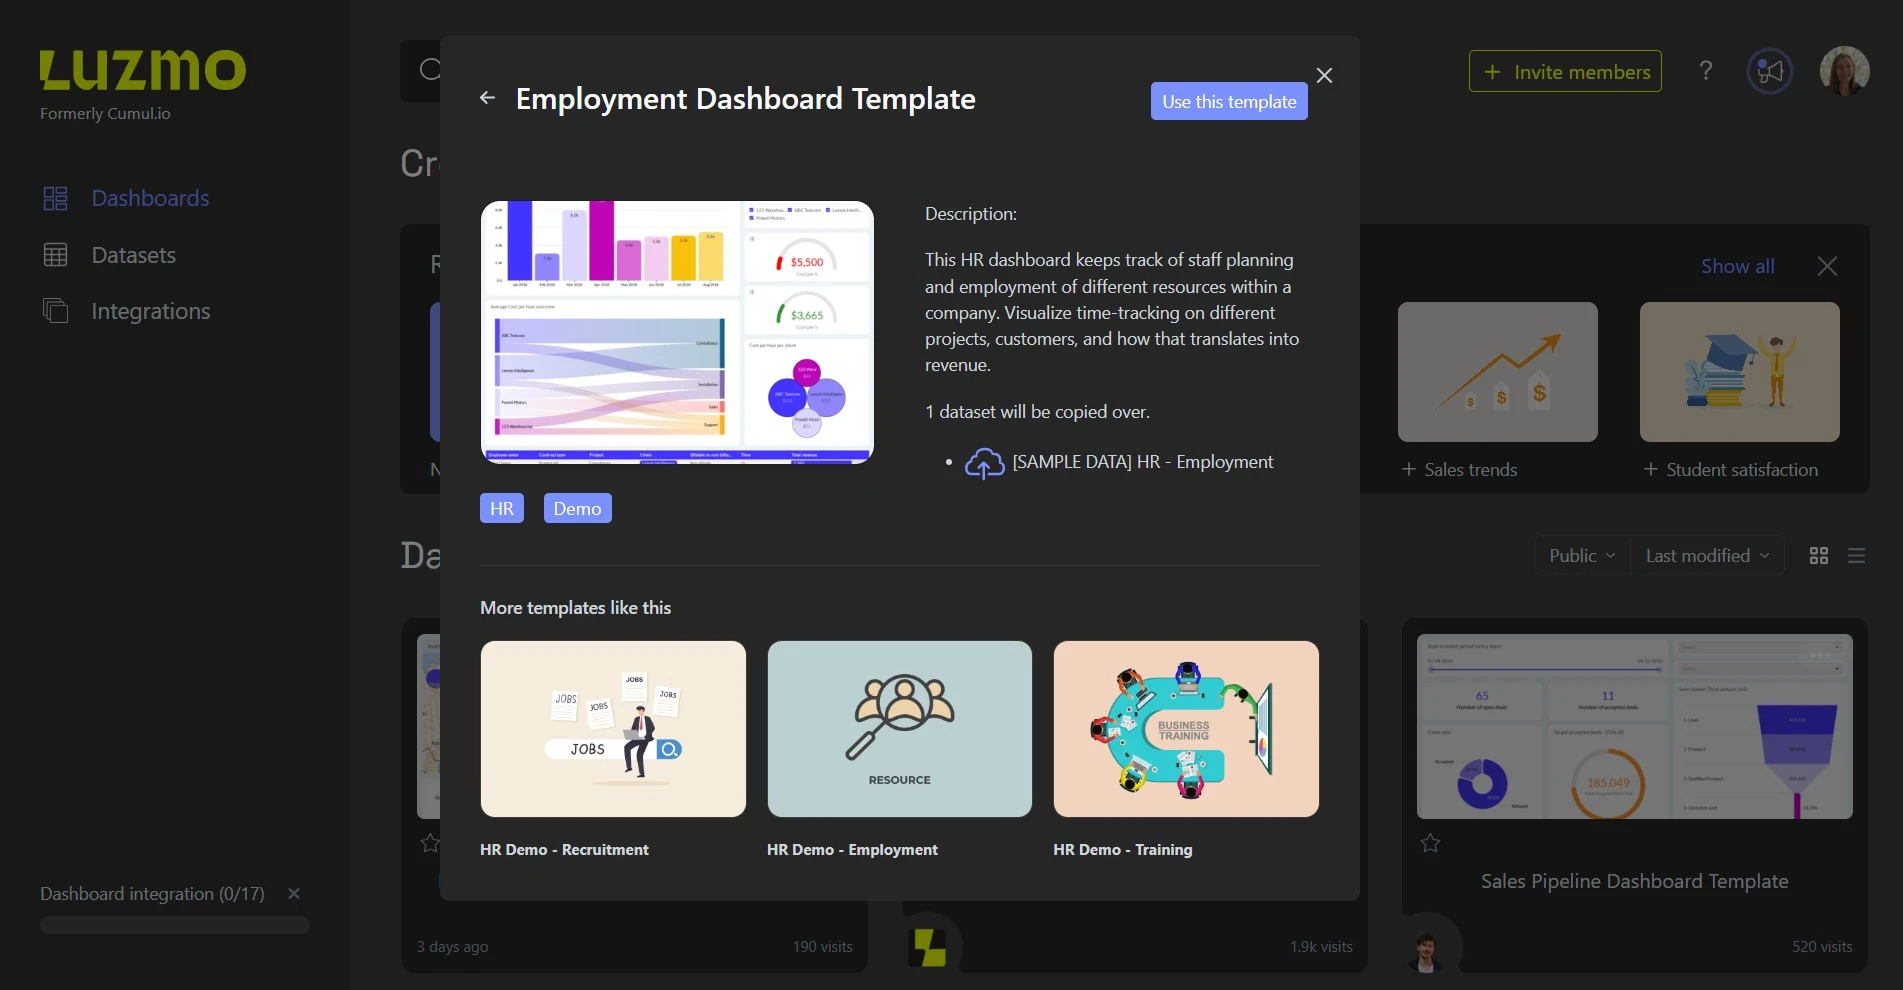Click the dataset cloud upload icon
This screenshot has height=990, width=1903.
(984, 463)
